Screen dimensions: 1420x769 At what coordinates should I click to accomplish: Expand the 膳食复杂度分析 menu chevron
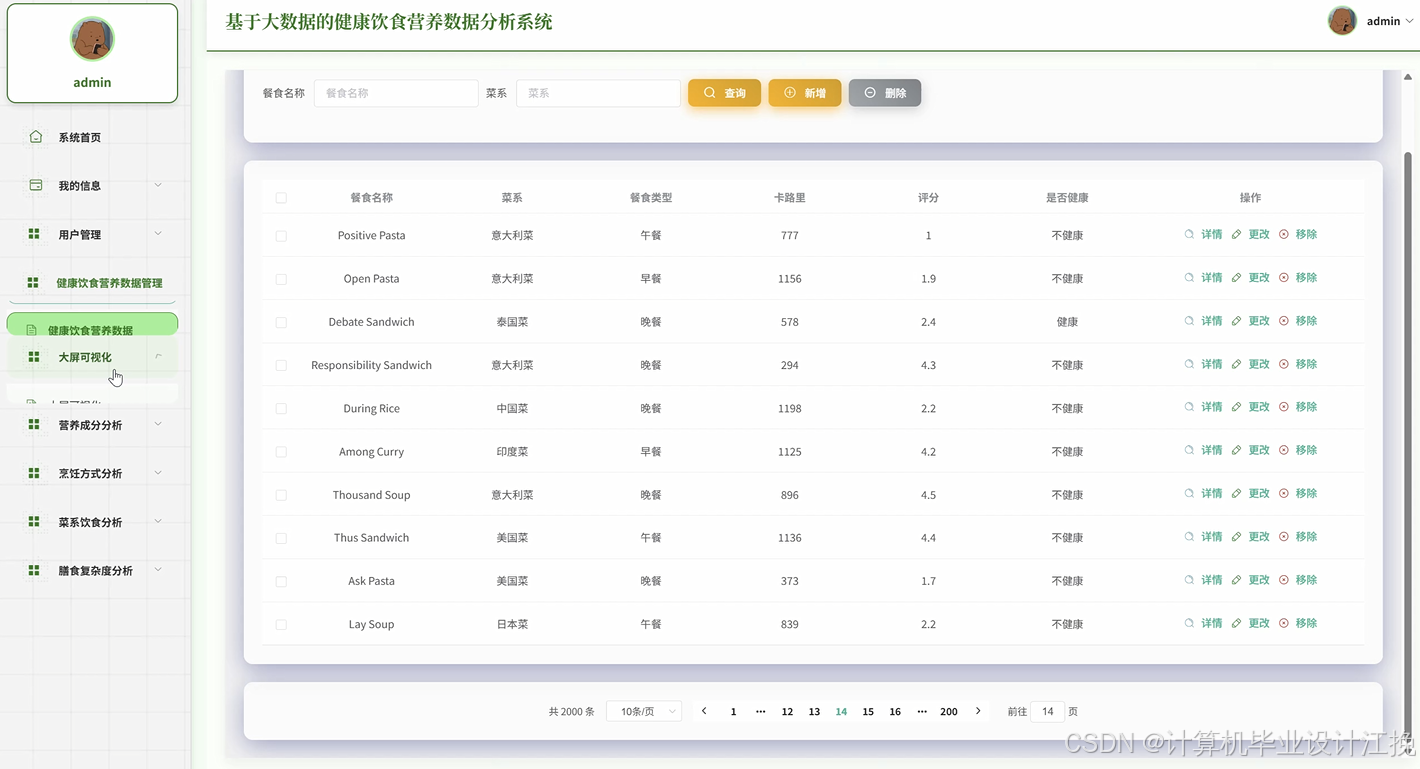coord(158,570)
